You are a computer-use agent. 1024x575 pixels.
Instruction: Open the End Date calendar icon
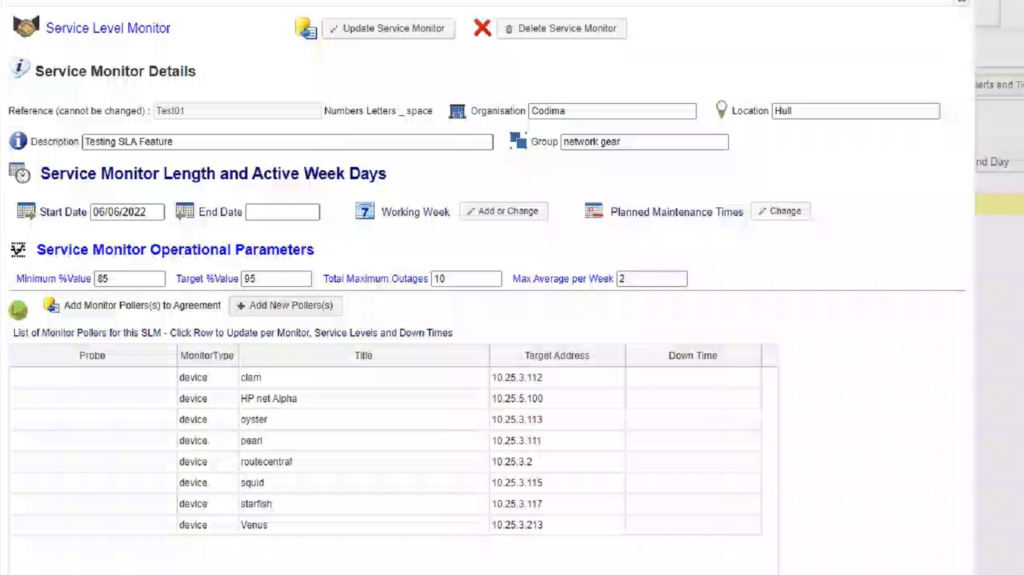[185, 211]
